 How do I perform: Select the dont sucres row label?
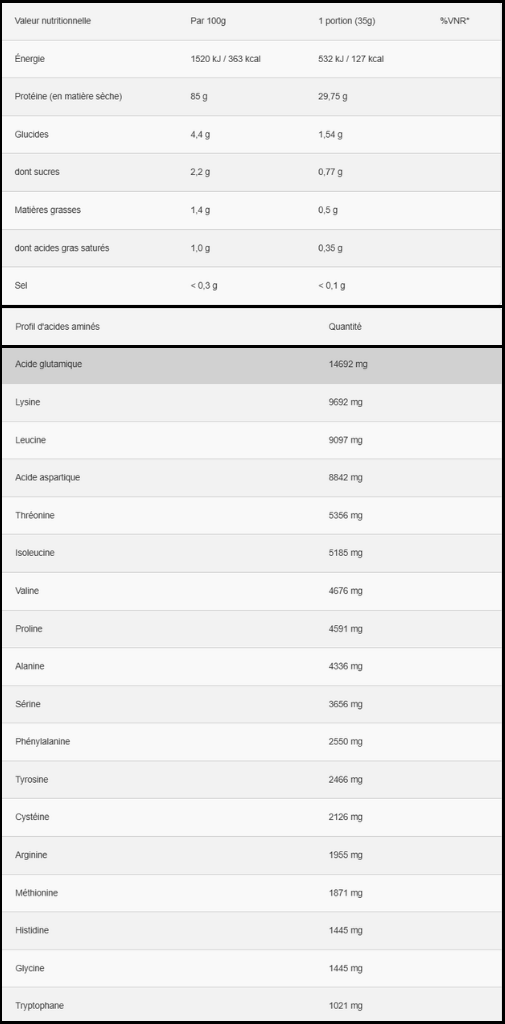click(x=37, y=172)
